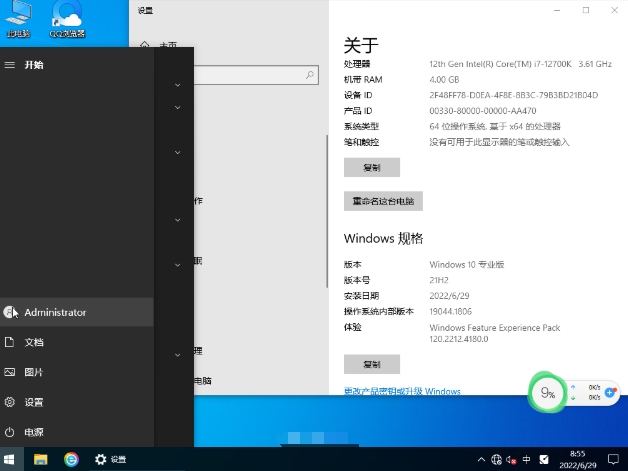Show hidden icons in the system tray
The image size is (628, 471).
[x=482, y=460]
